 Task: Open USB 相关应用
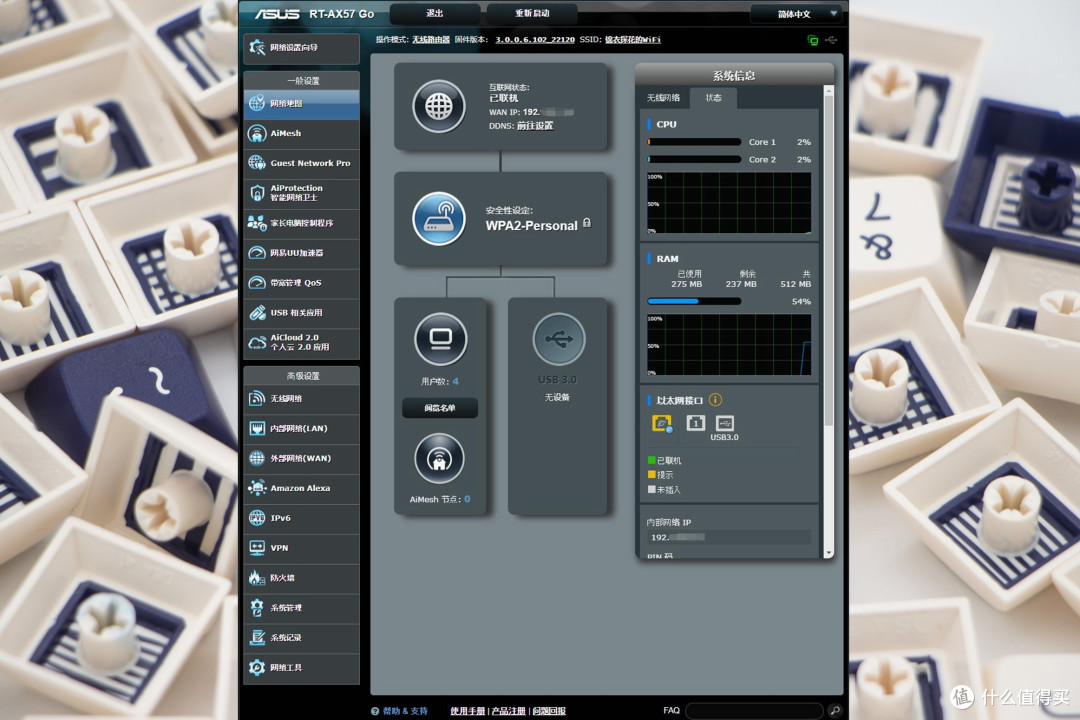(x=301, y=313)
